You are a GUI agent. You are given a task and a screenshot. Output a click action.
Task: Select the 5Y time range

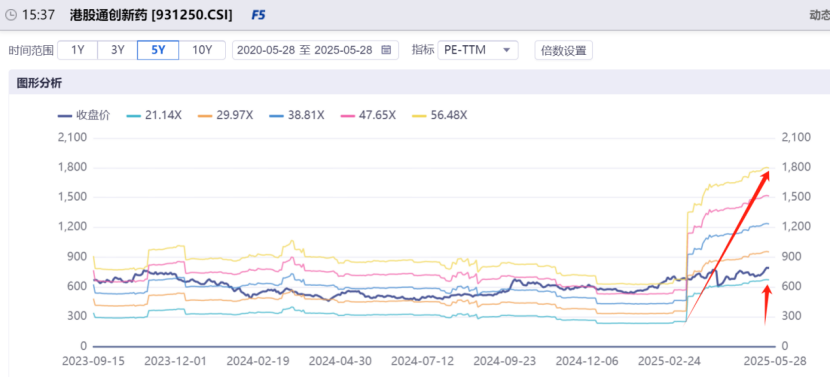pyautogui.click(x=158, y=50)
